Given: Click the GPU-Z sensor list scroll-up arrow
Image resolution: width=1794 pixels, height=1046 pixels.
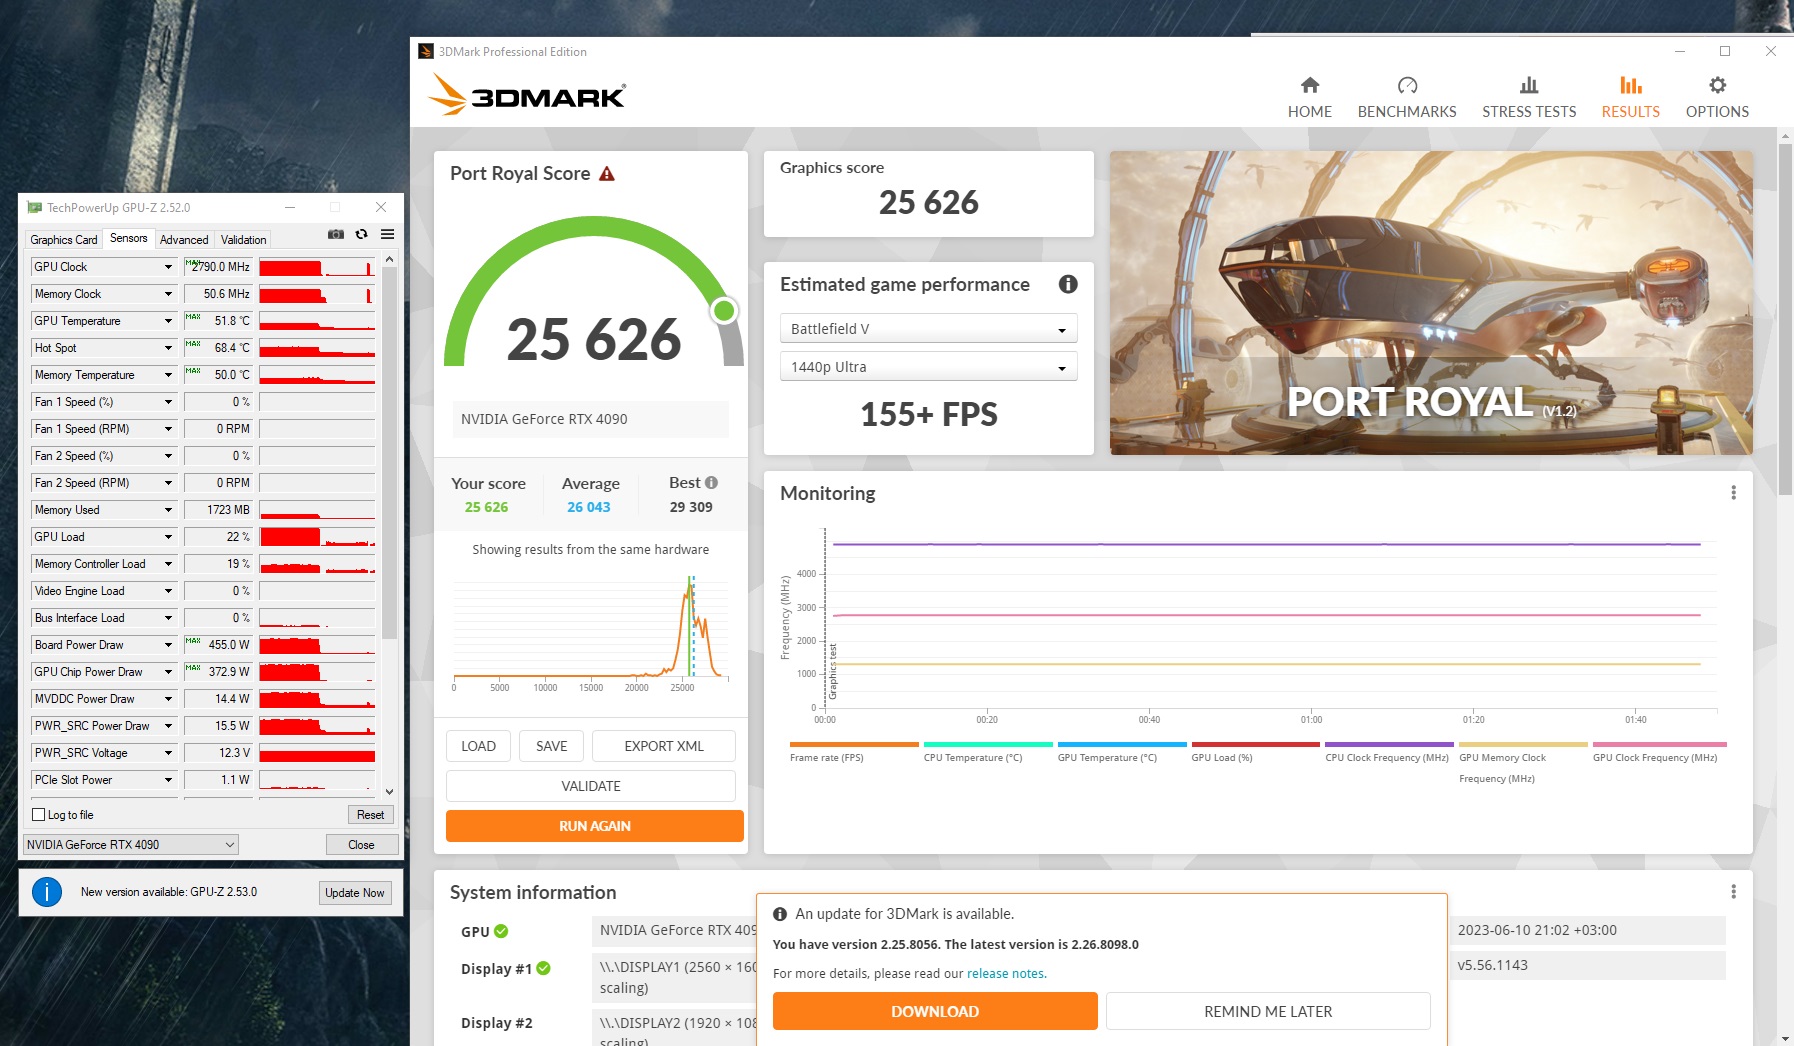Looking at the screenshot, I should coord(390,260).
